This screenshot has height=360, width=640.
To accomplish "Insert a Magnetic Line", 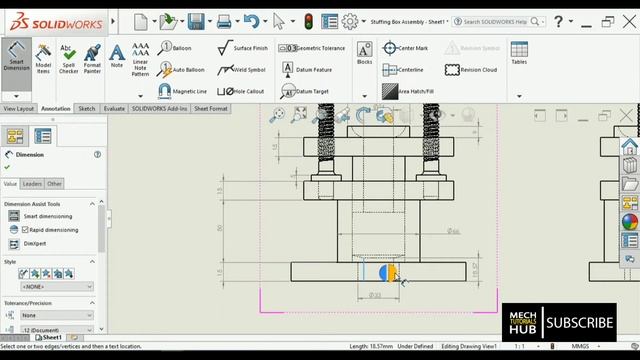I will click(x=182, y=91).
